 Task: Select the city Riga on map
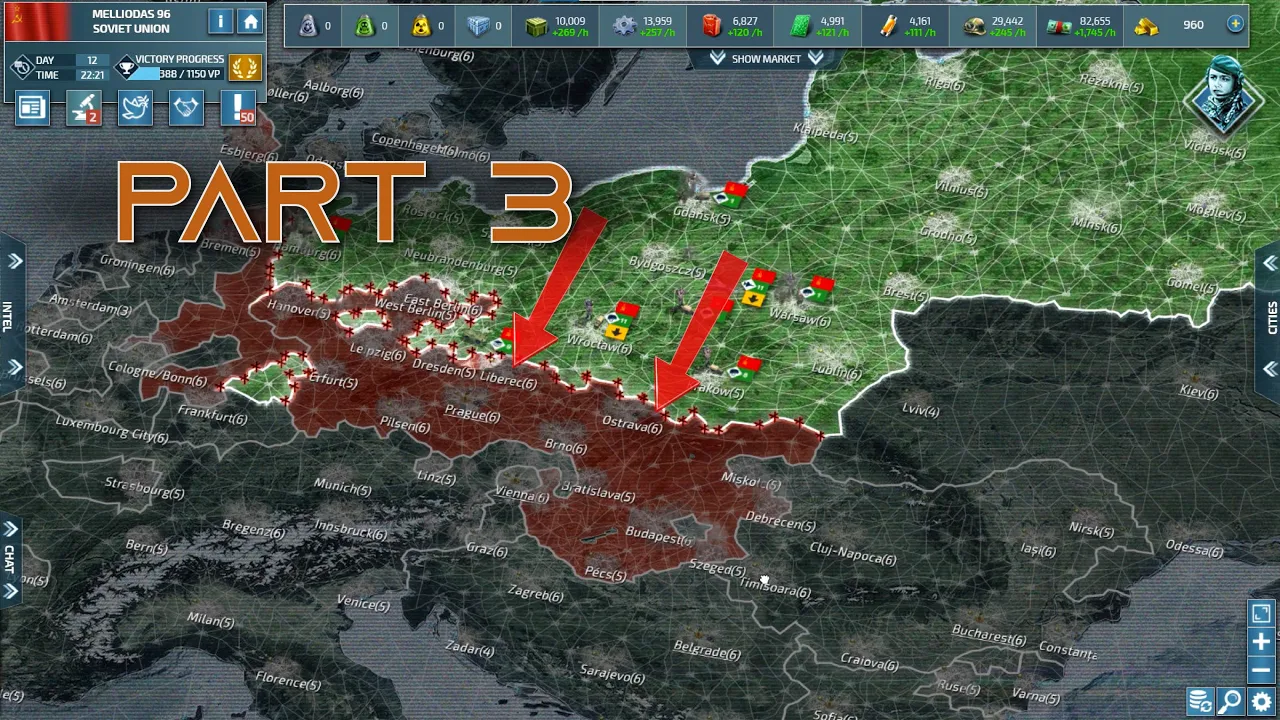[944, 85]
